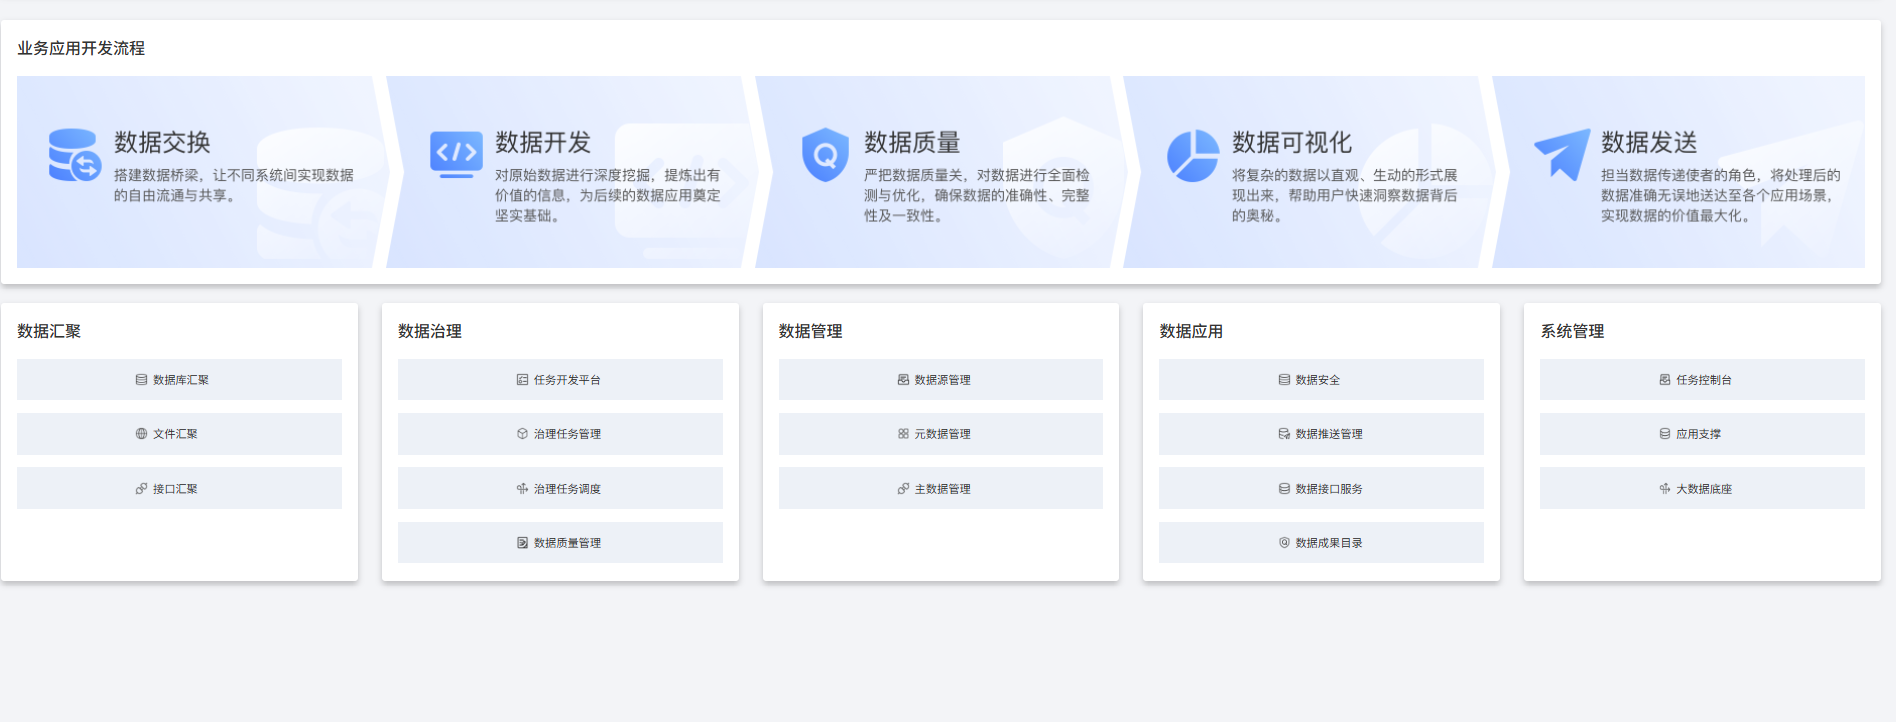The width and height of the screenshot is (1896, 722).
Task: Open 数据源管理
Action: pyautogui.click(x=941, y=380)
